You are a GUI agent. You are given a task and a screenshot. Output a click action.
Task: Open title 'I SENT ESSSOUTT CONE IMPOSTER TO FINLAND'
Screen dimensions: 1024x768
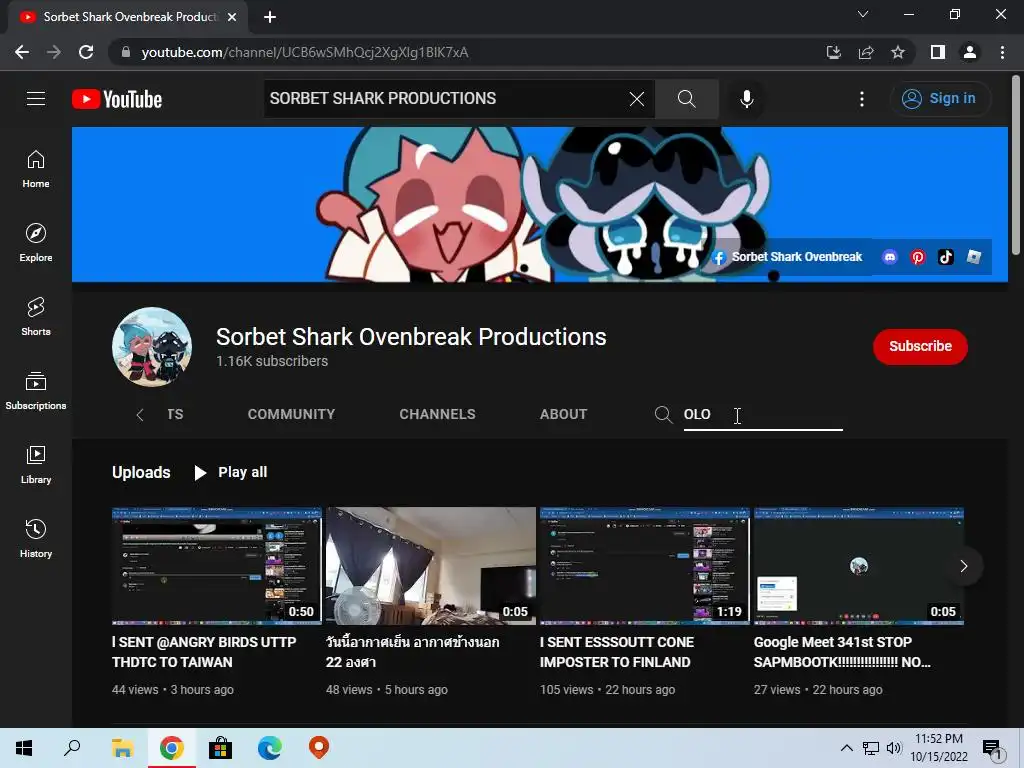point(617,652)
